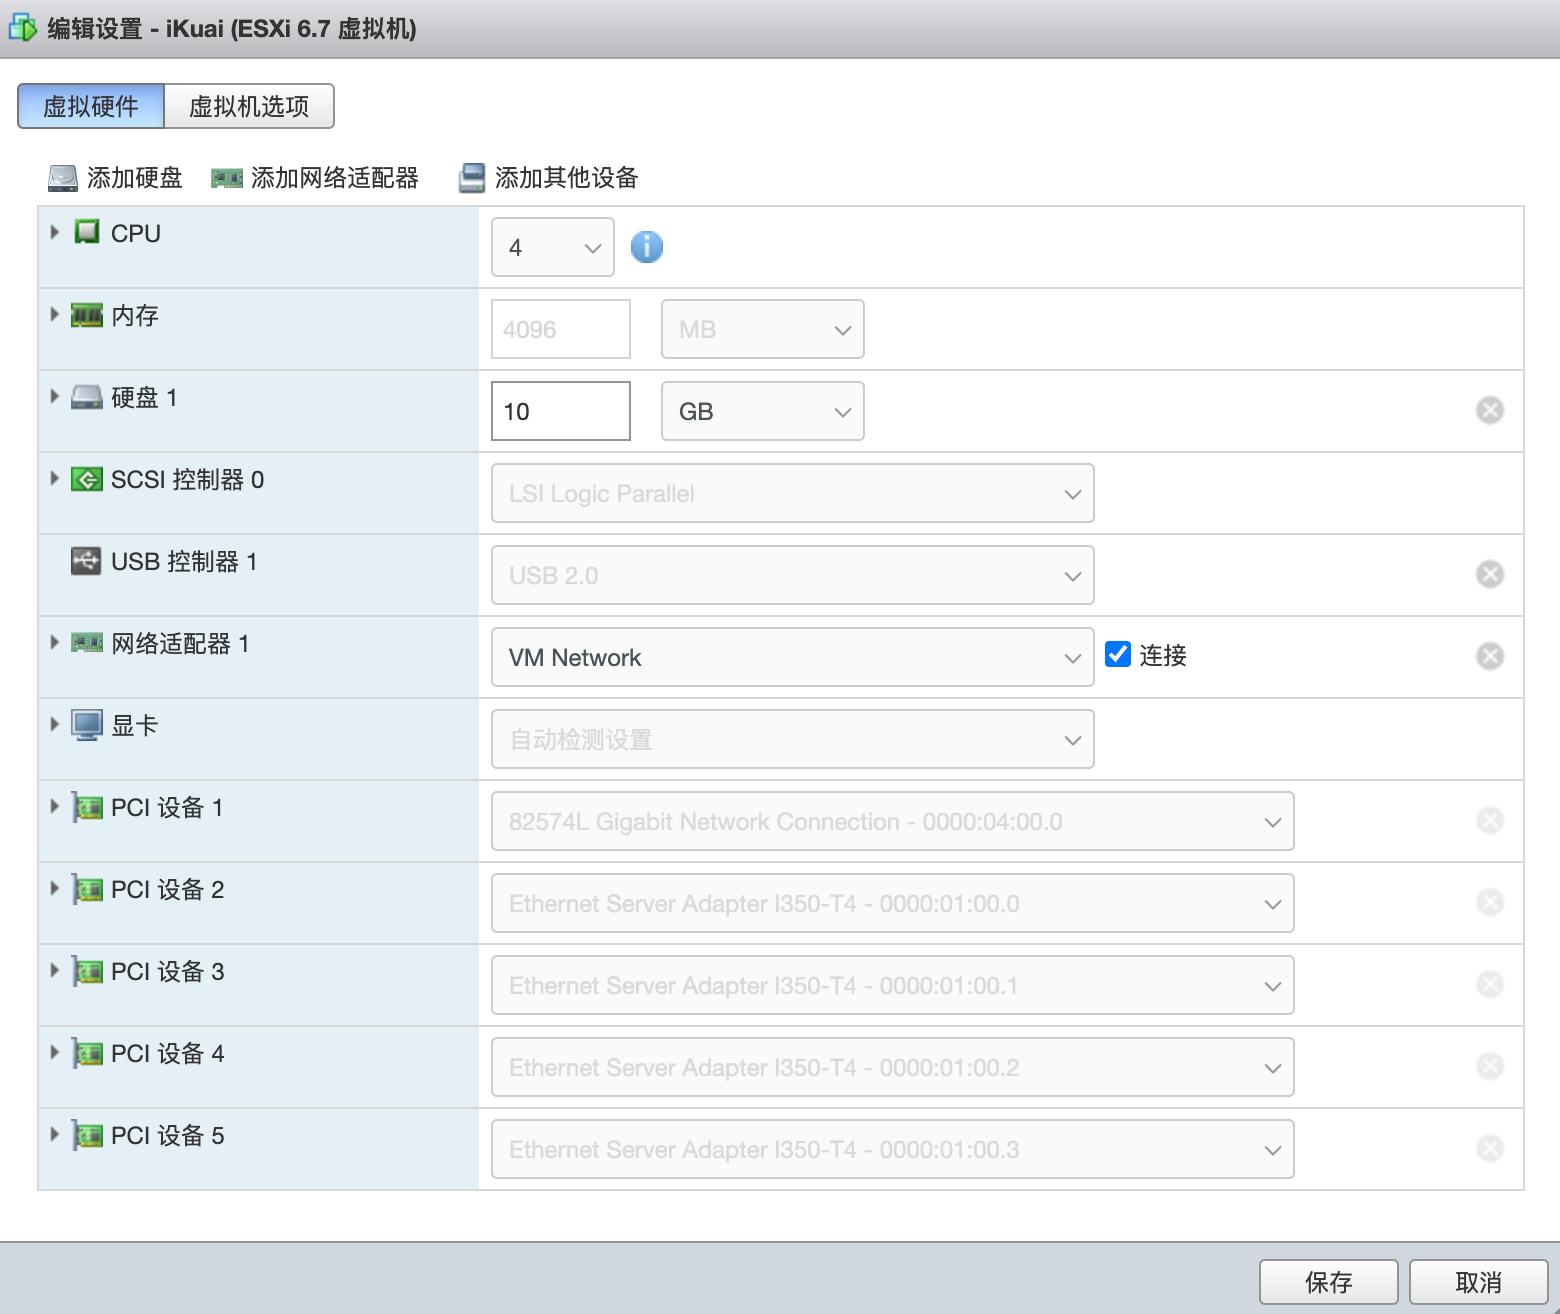Open the hard disk GB unit dropdown

click(762, 411)
